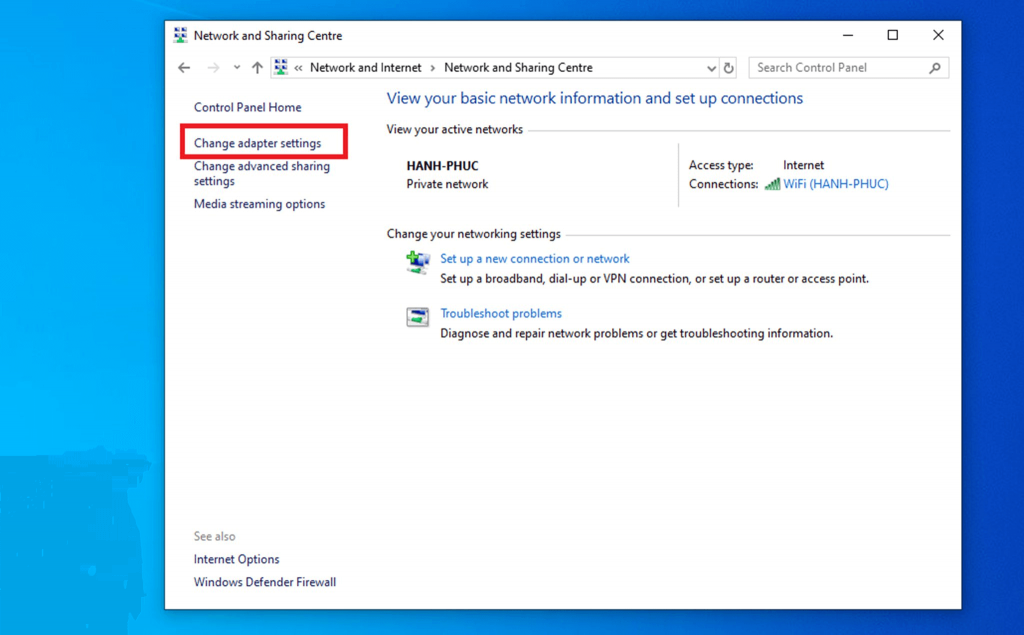This screenshot has height=635, width=1024.
Task: Click the new connection setup icon
Action: (x=418, y=262)
